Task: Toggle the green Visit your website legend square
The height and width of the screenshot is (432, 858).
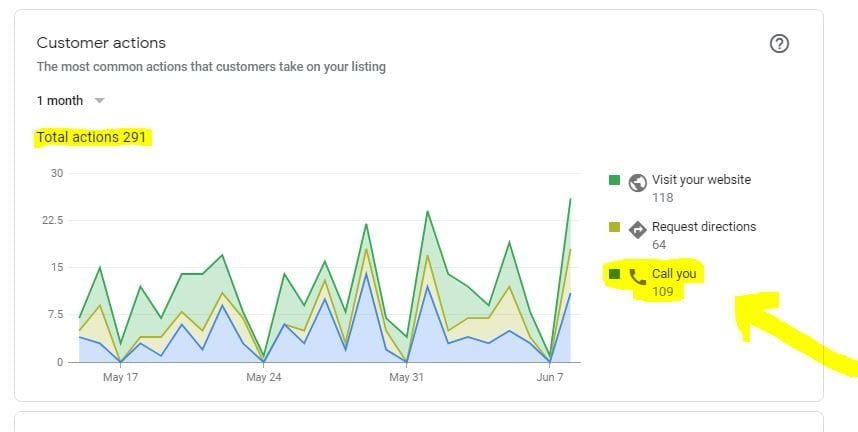Action: point(615,181)
